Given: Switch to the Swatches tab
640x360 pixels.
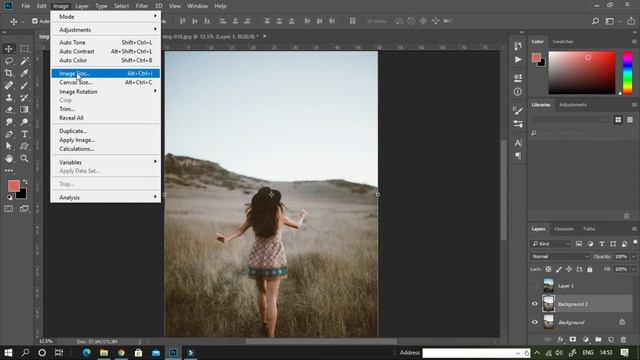Looking at the screenshot, I should pyautogui.click(x=563, y=42).
